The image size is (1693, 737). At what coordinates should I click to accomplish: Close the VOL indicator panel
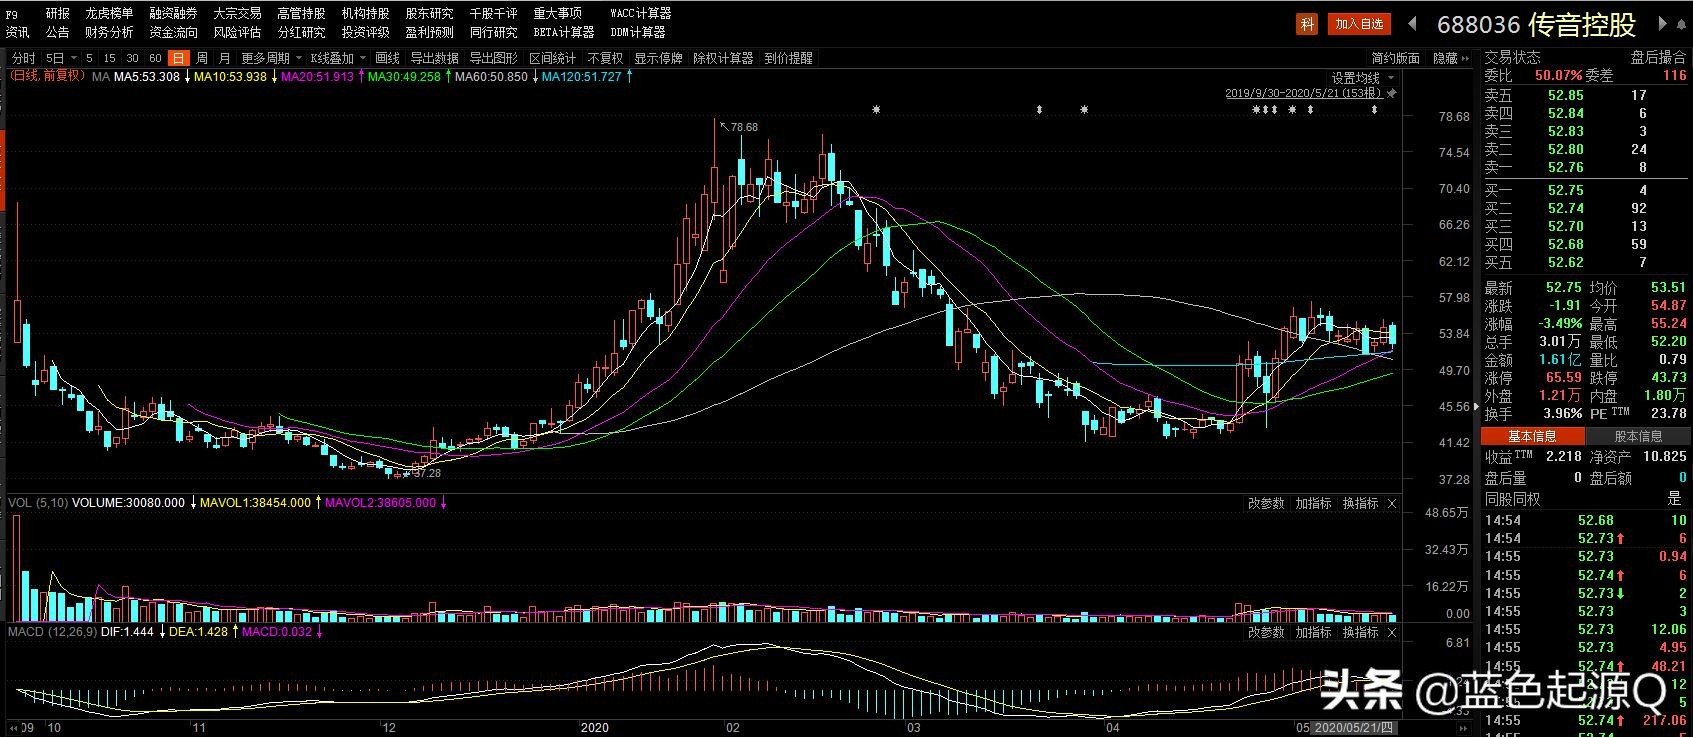click(1392, 504)
